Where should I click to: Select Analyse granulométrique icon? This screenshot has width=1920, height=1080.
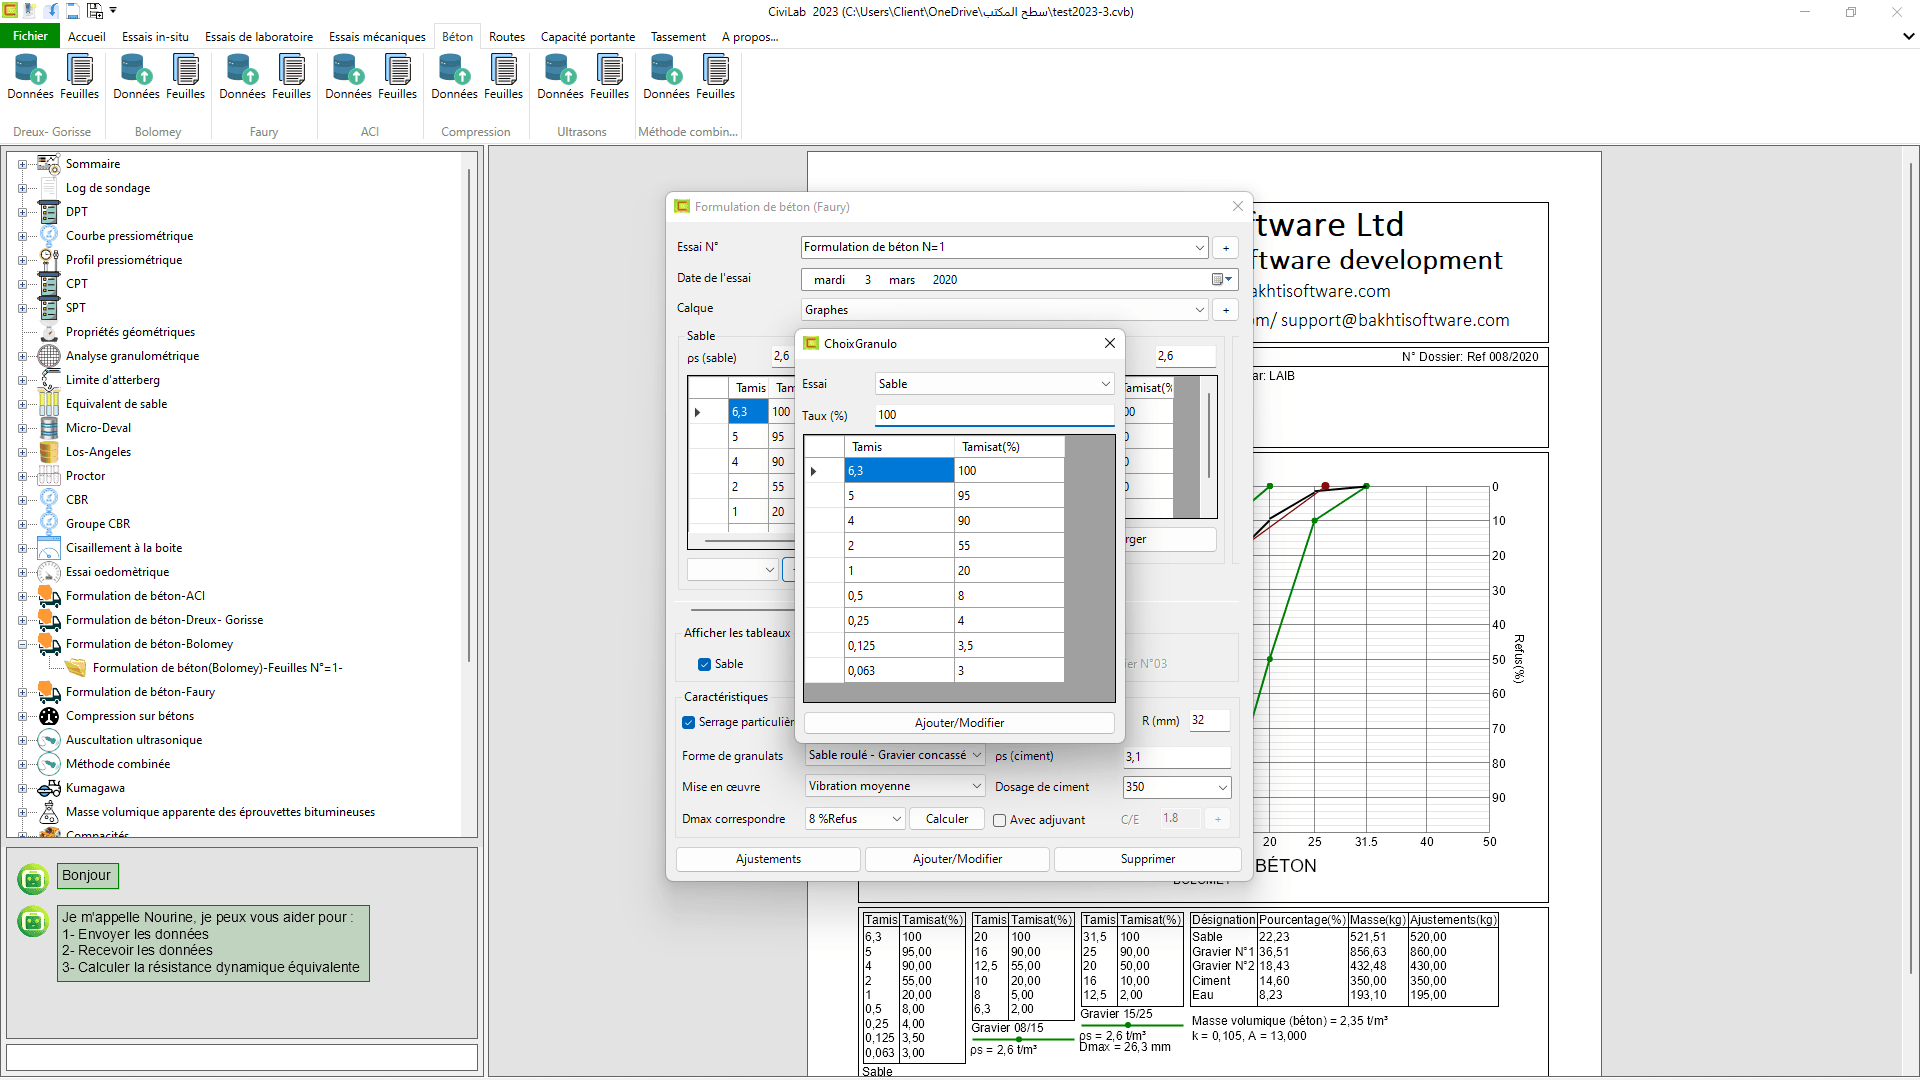coord(49,356)
